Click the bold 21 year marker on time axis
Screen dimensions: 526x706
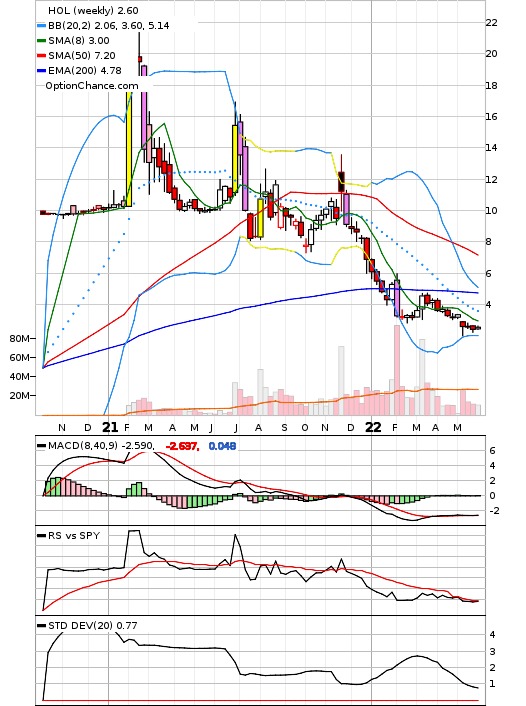pyautogui.click(x=110, y=427)
